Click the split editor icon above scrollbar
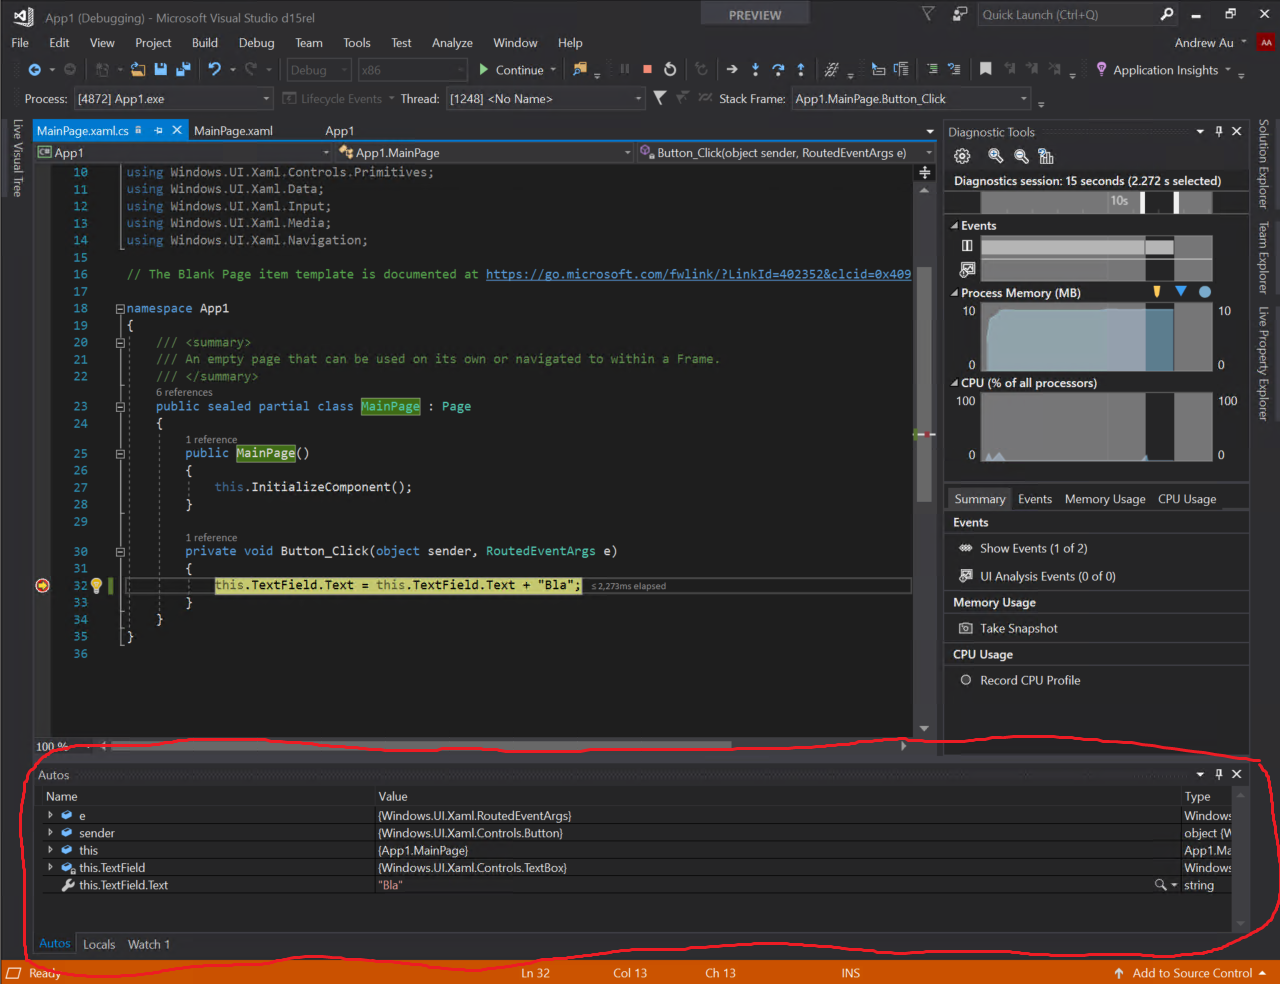 point(925,173)
